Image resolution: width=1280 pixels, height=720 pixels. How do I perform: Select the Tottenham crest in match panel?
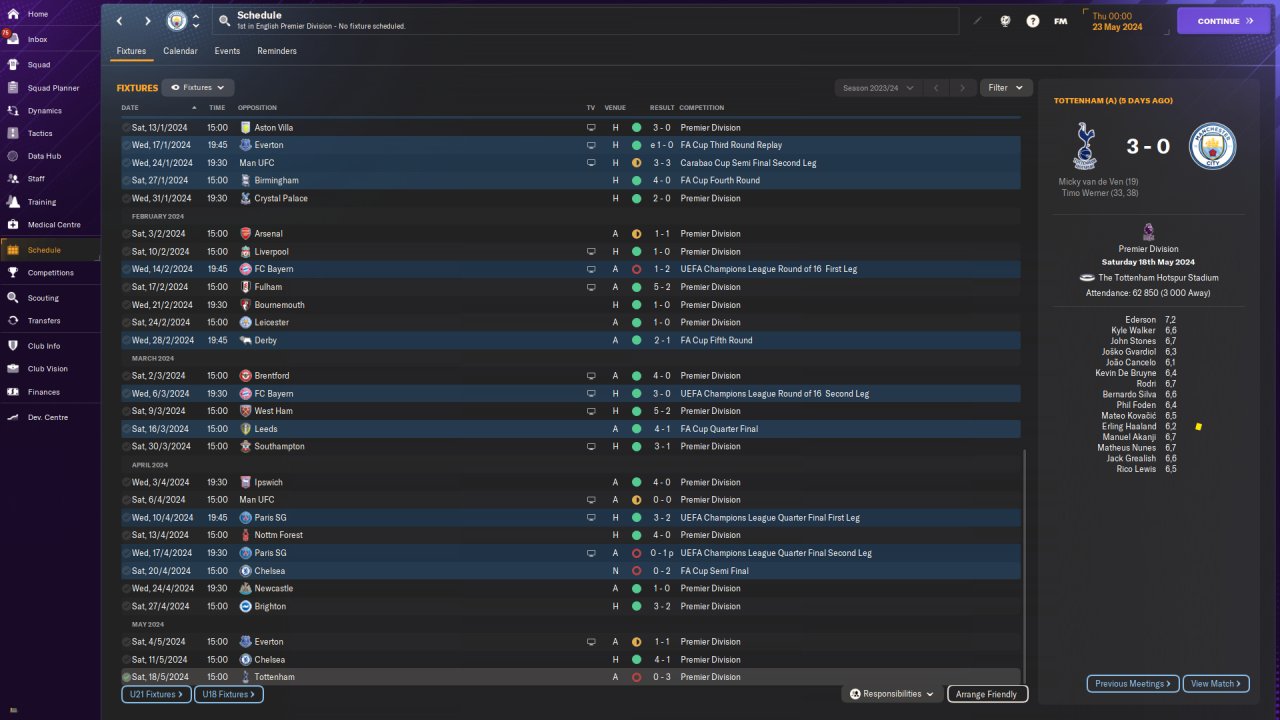(1084, 146)
